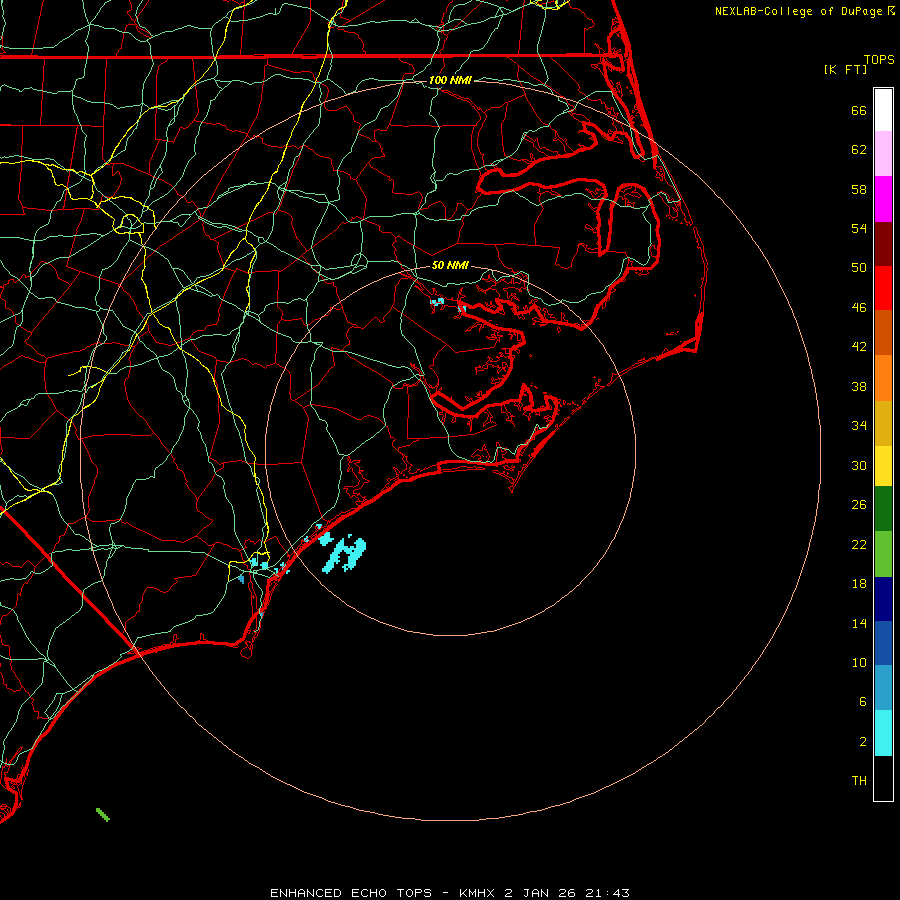900x900 pixels.
Task: Click the white swatch in the tops legend
Action: [883, 110]
